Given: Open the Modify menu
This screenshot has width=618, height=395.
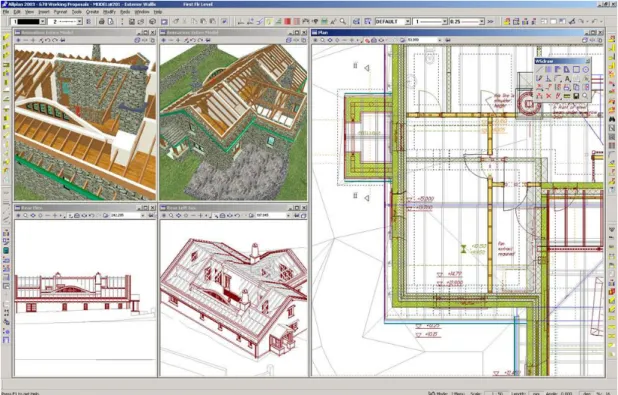Looking at the screenshot, I should 110,12.
